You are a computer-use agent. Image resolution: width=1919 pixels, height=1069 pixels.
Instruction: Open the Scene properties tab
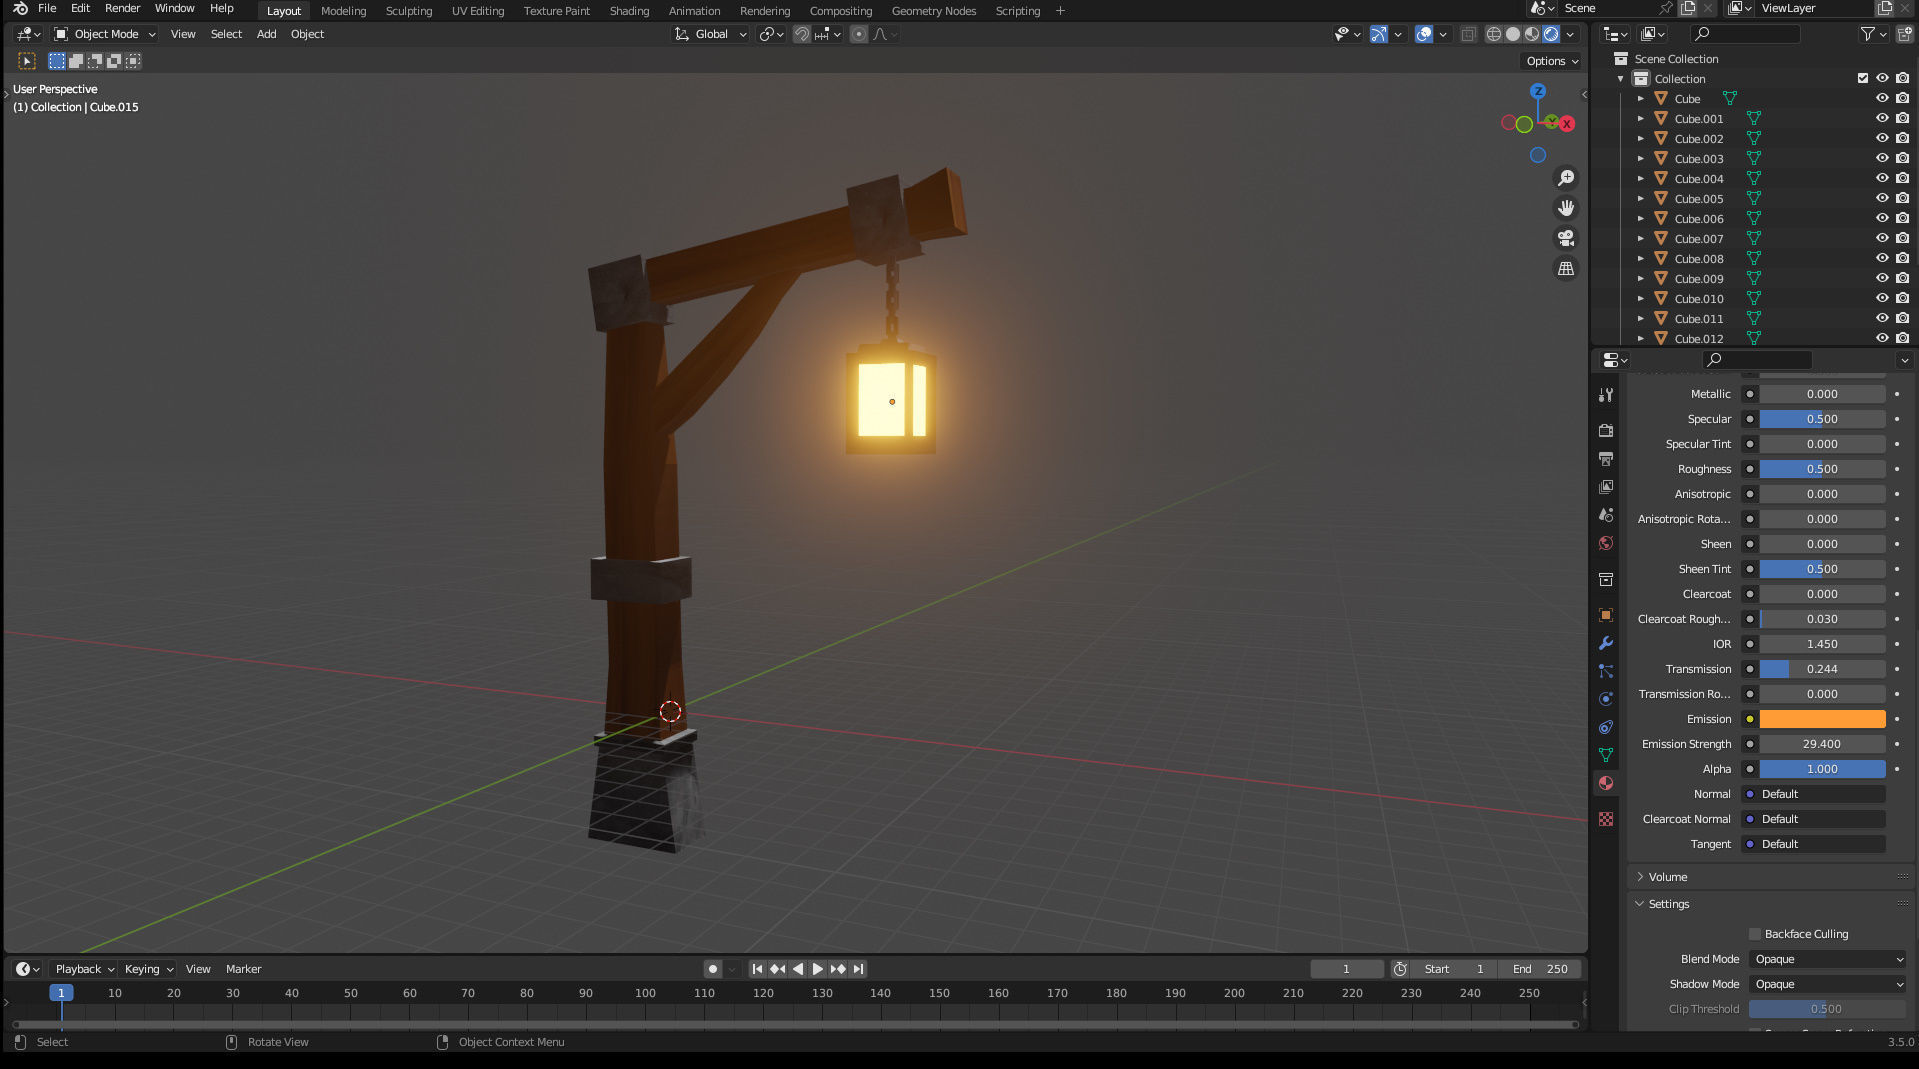[1606, 515]
